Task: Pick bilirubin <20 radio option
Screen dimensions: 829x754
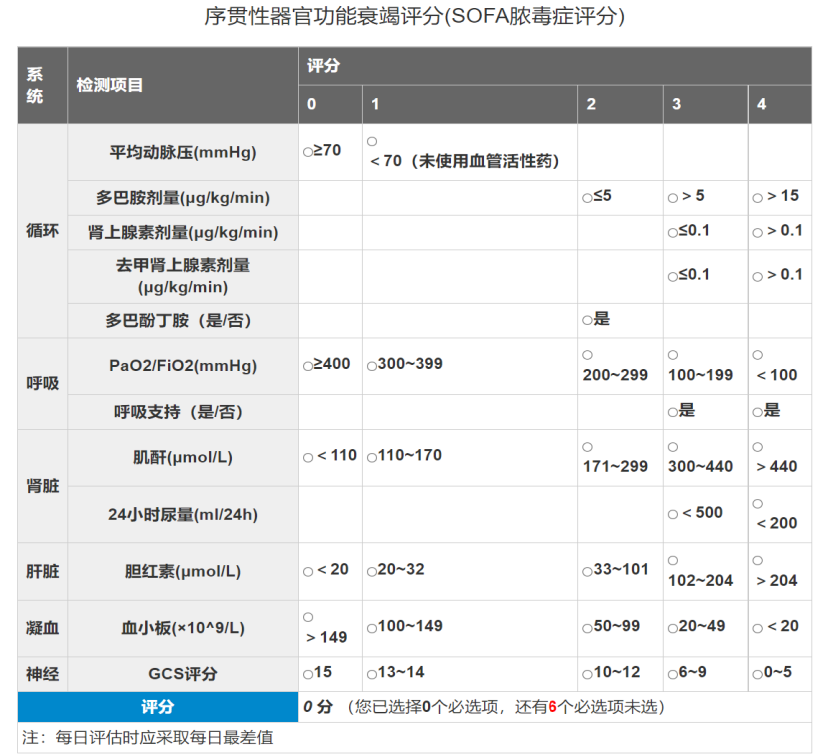Action: point(308,572)
